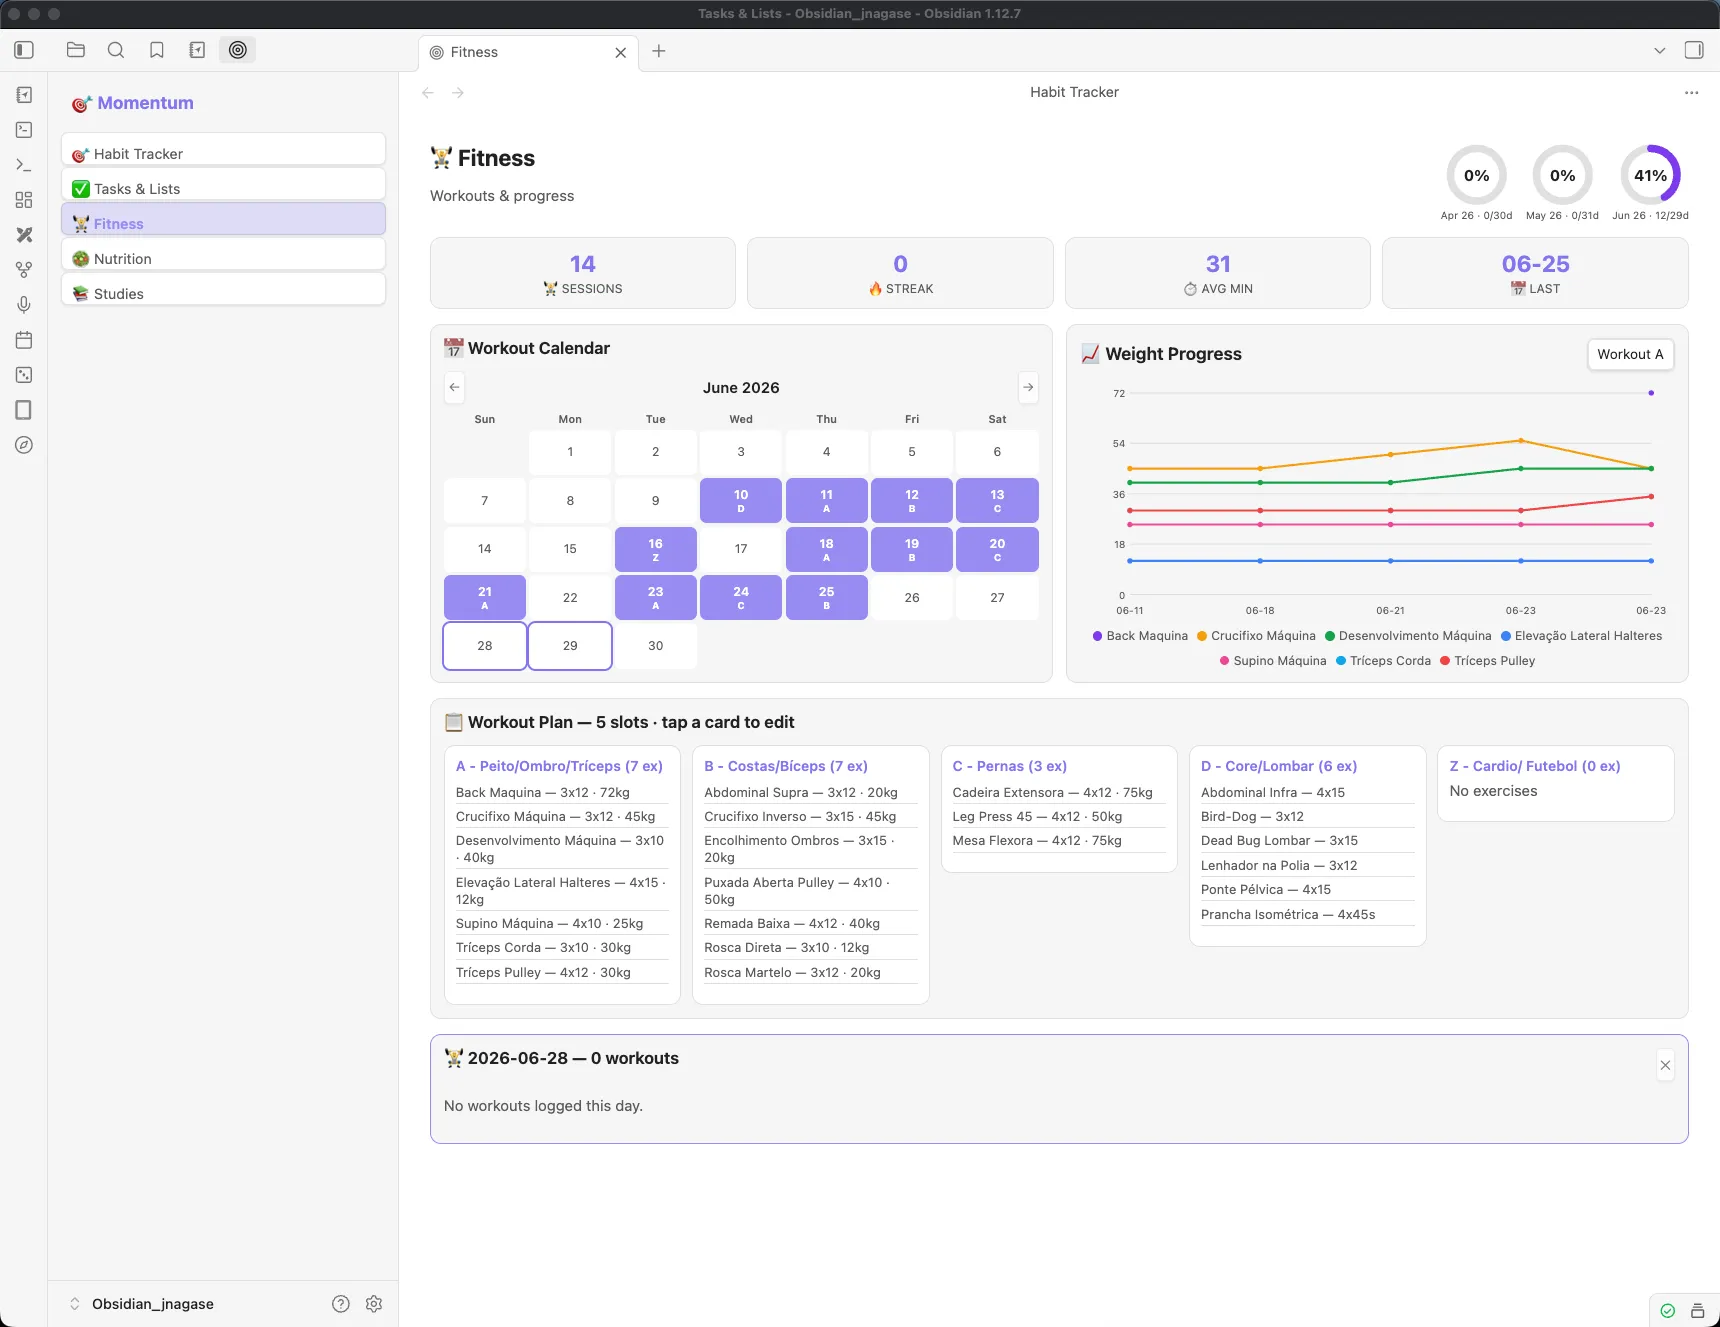Toggle the left sidebar icon

pos(24,50)
